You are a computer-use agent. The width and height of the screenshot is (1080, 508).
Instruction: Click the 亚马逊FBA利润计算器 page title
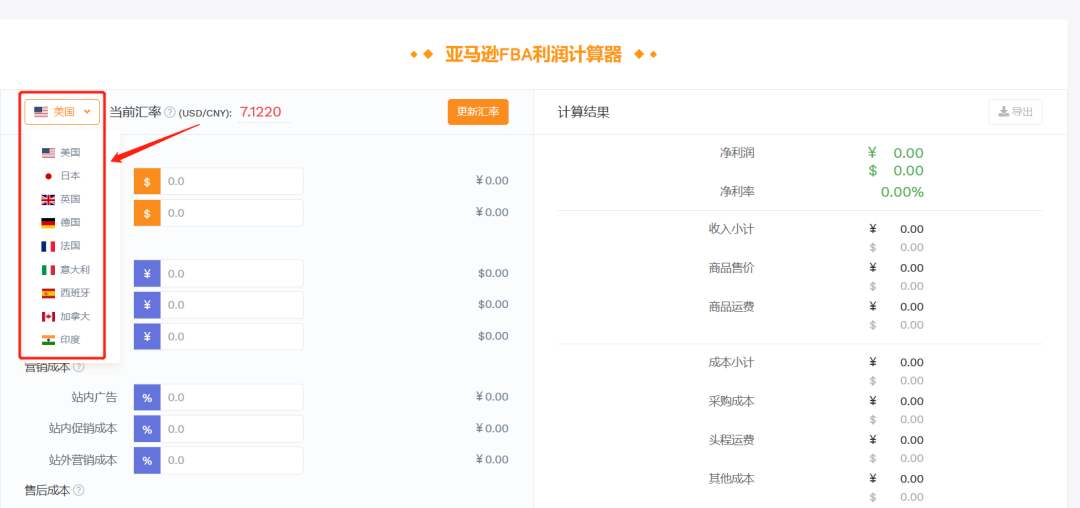tap(533, 54)
